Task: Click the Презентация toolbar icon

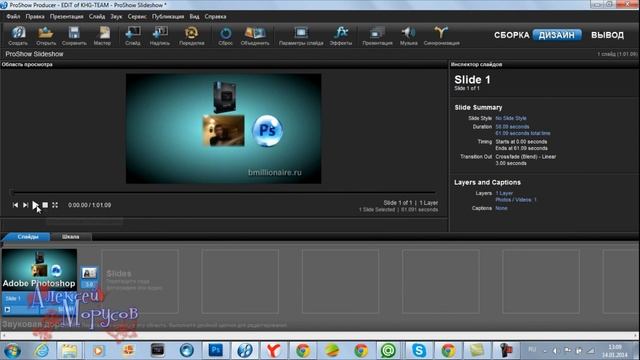Action: click(377, 36)
